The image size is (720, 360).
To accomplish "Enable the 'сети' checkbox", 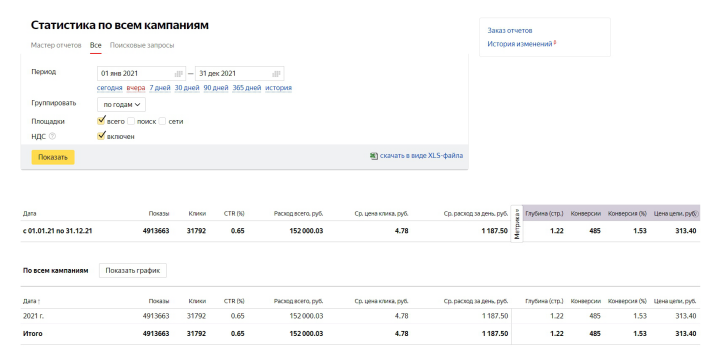I will tap(162, 122).
